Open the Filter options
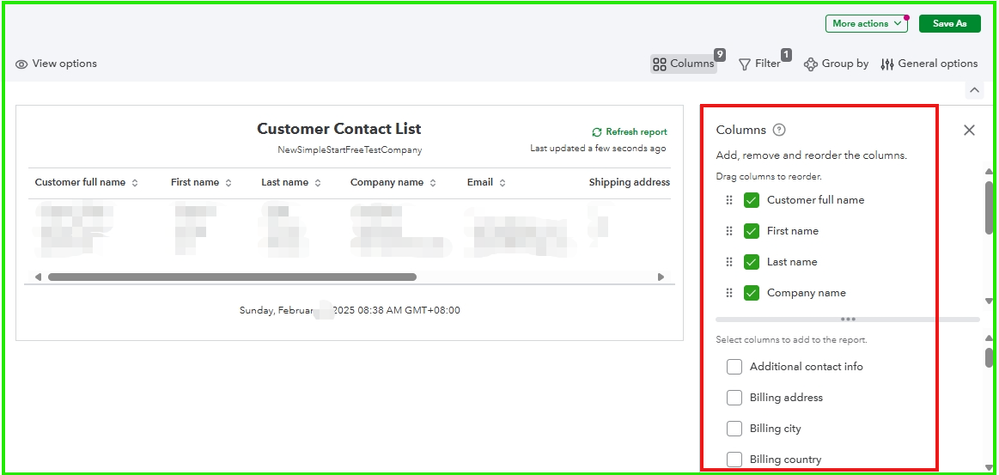 (x=759, y=64)
